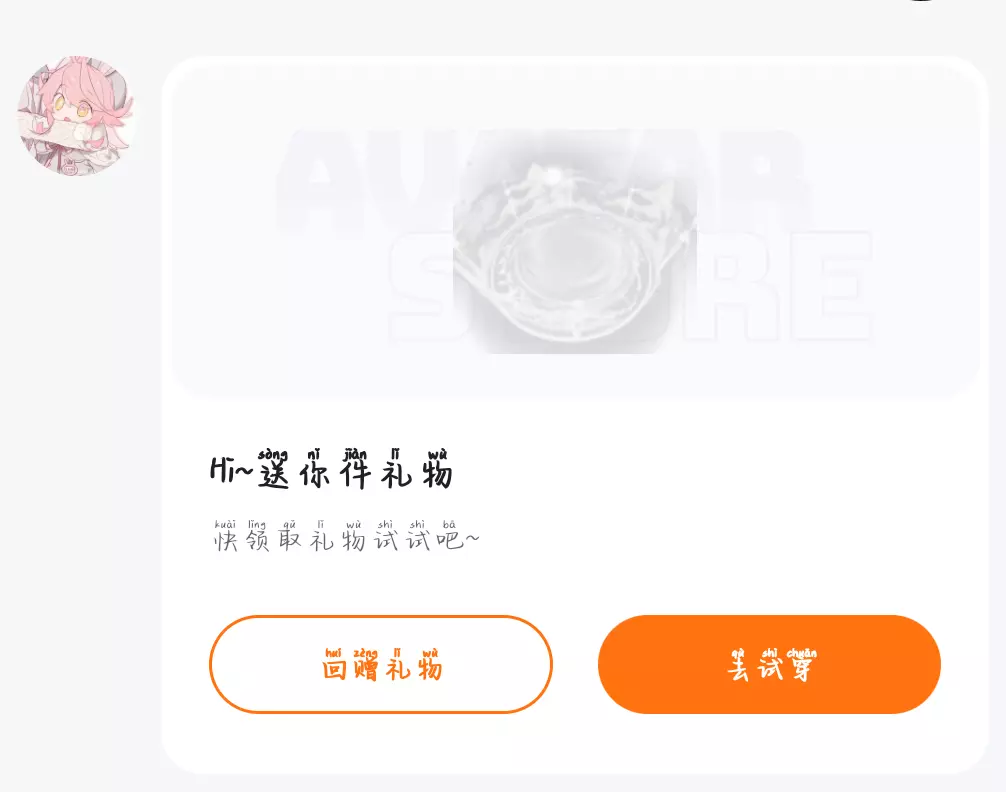The width and height of the screenshot is (1006, 792).
Task: Click the 回赠礼物 return gift button
Action: coord(381,664)
